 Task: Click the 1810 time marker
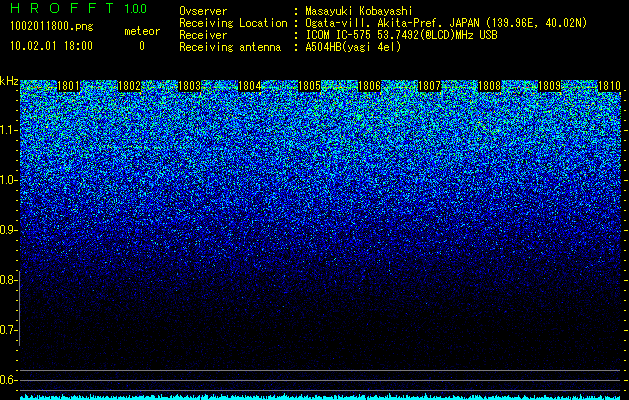click(x=609, y=86)
